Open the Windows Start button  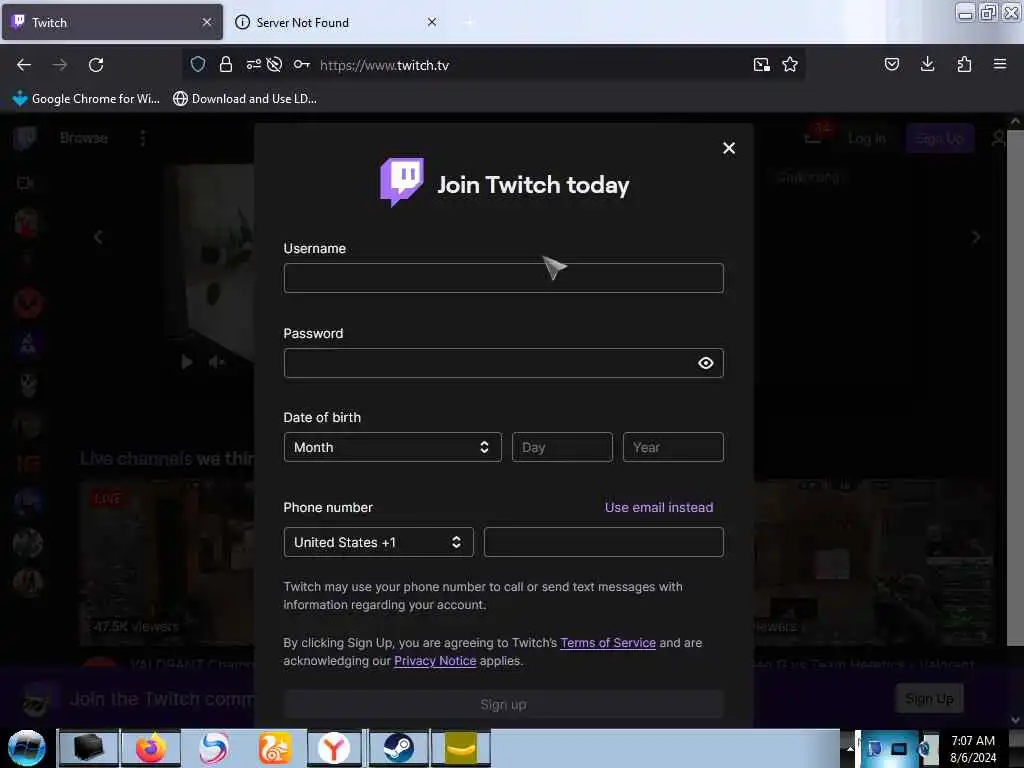coord(27,748)
